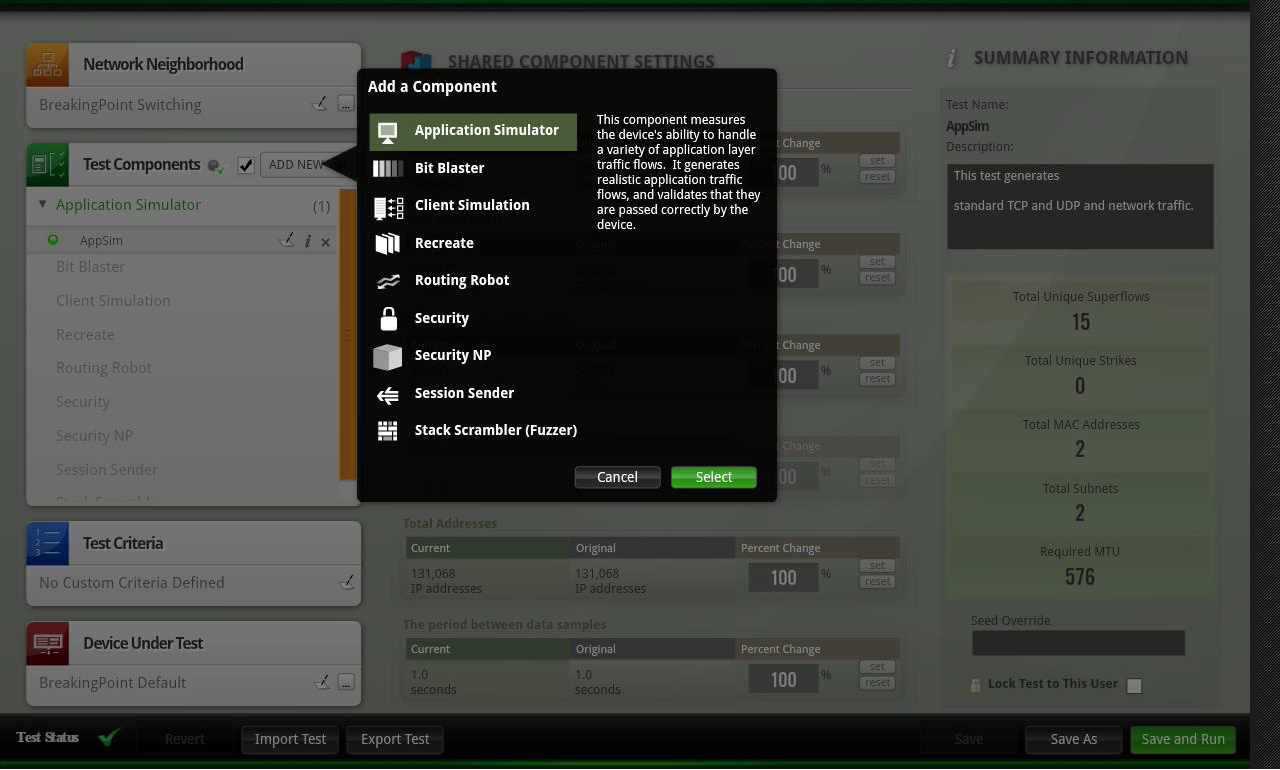Click the green Select button

pyautogui.click(x=713, y=477)
